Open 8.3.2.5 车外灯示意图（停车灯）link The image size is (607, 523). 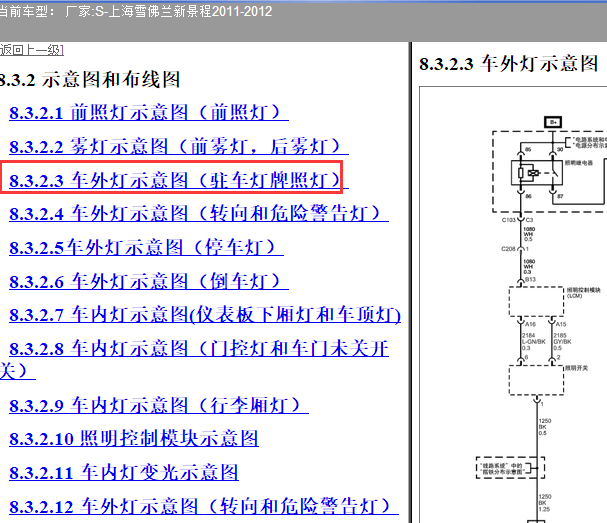tap(146, 247)
